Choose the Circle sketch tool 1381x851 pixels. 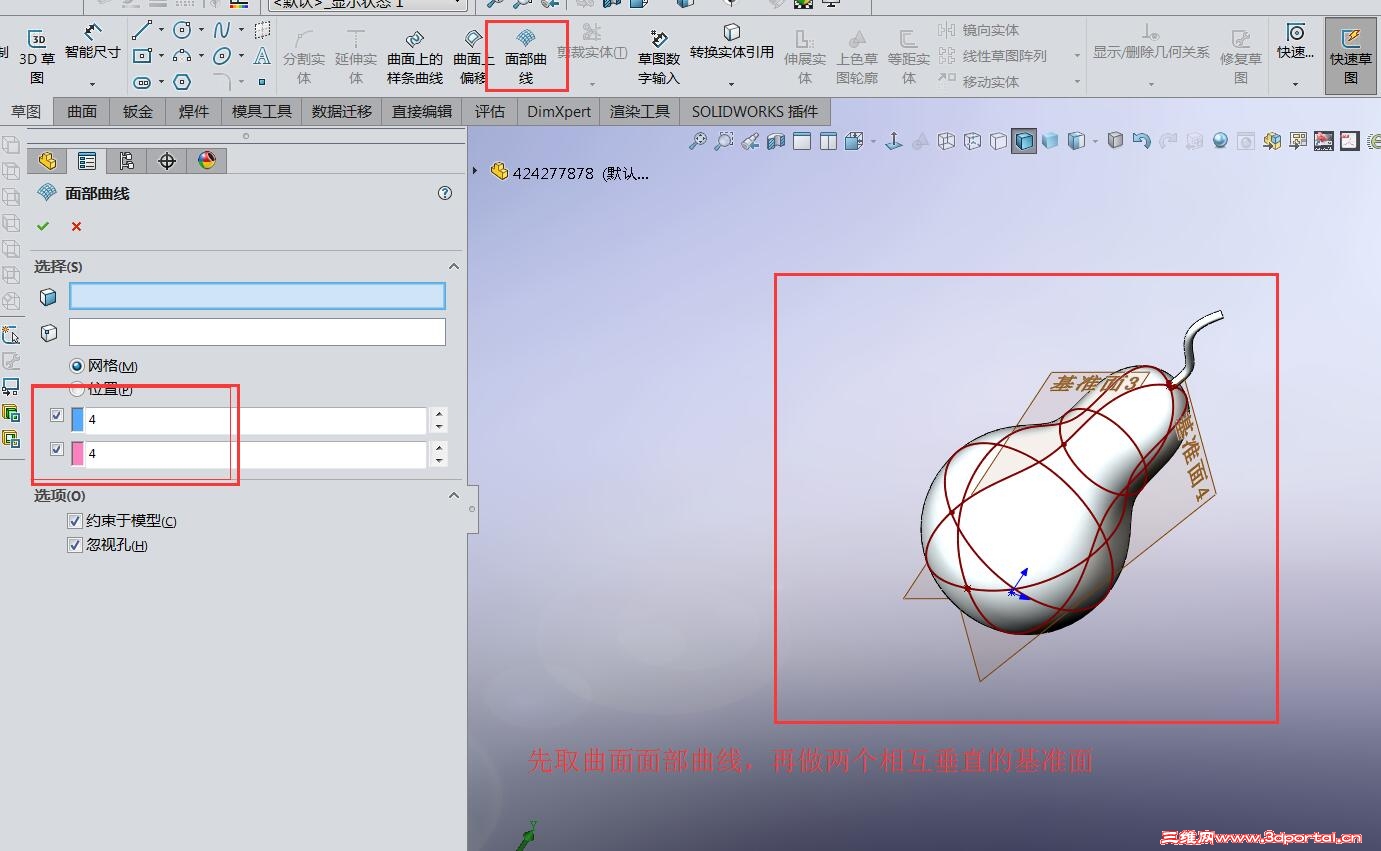(182, 31)
